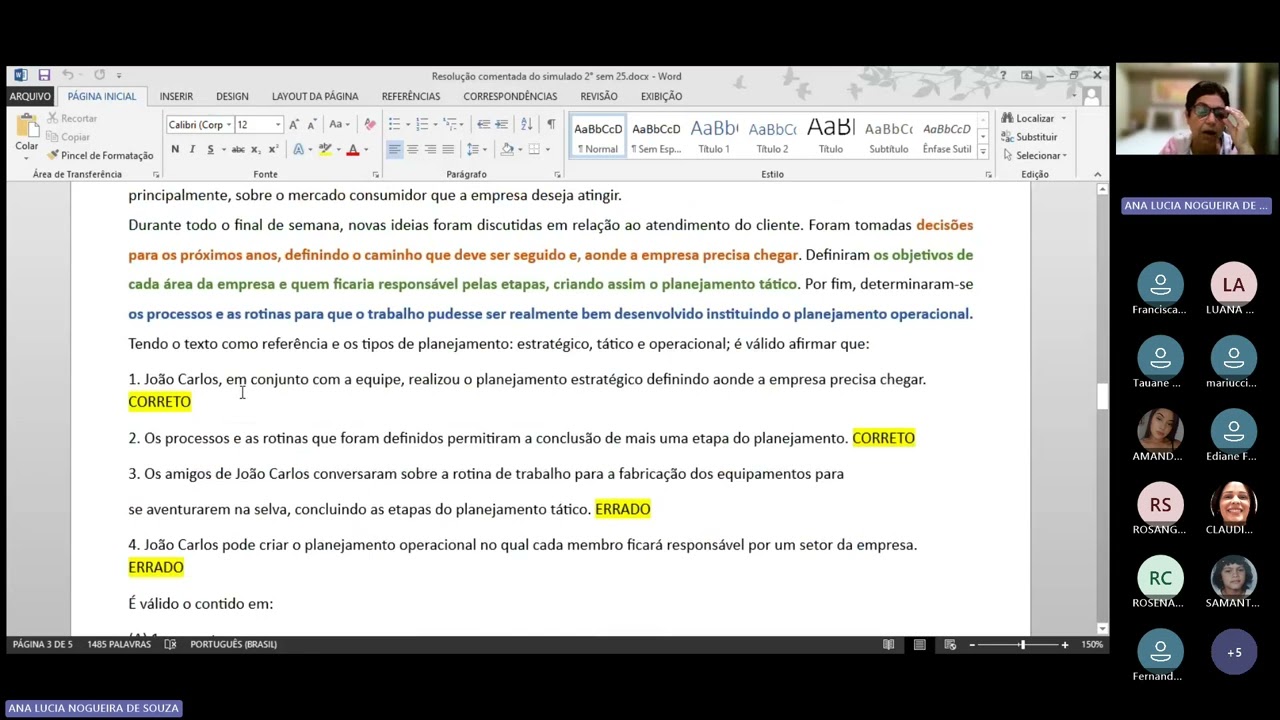This screenshot has width=1280, height=720.
Task: Click PORTUGUÊS (BRASIL) language in status bar
Action: point(233,645)
